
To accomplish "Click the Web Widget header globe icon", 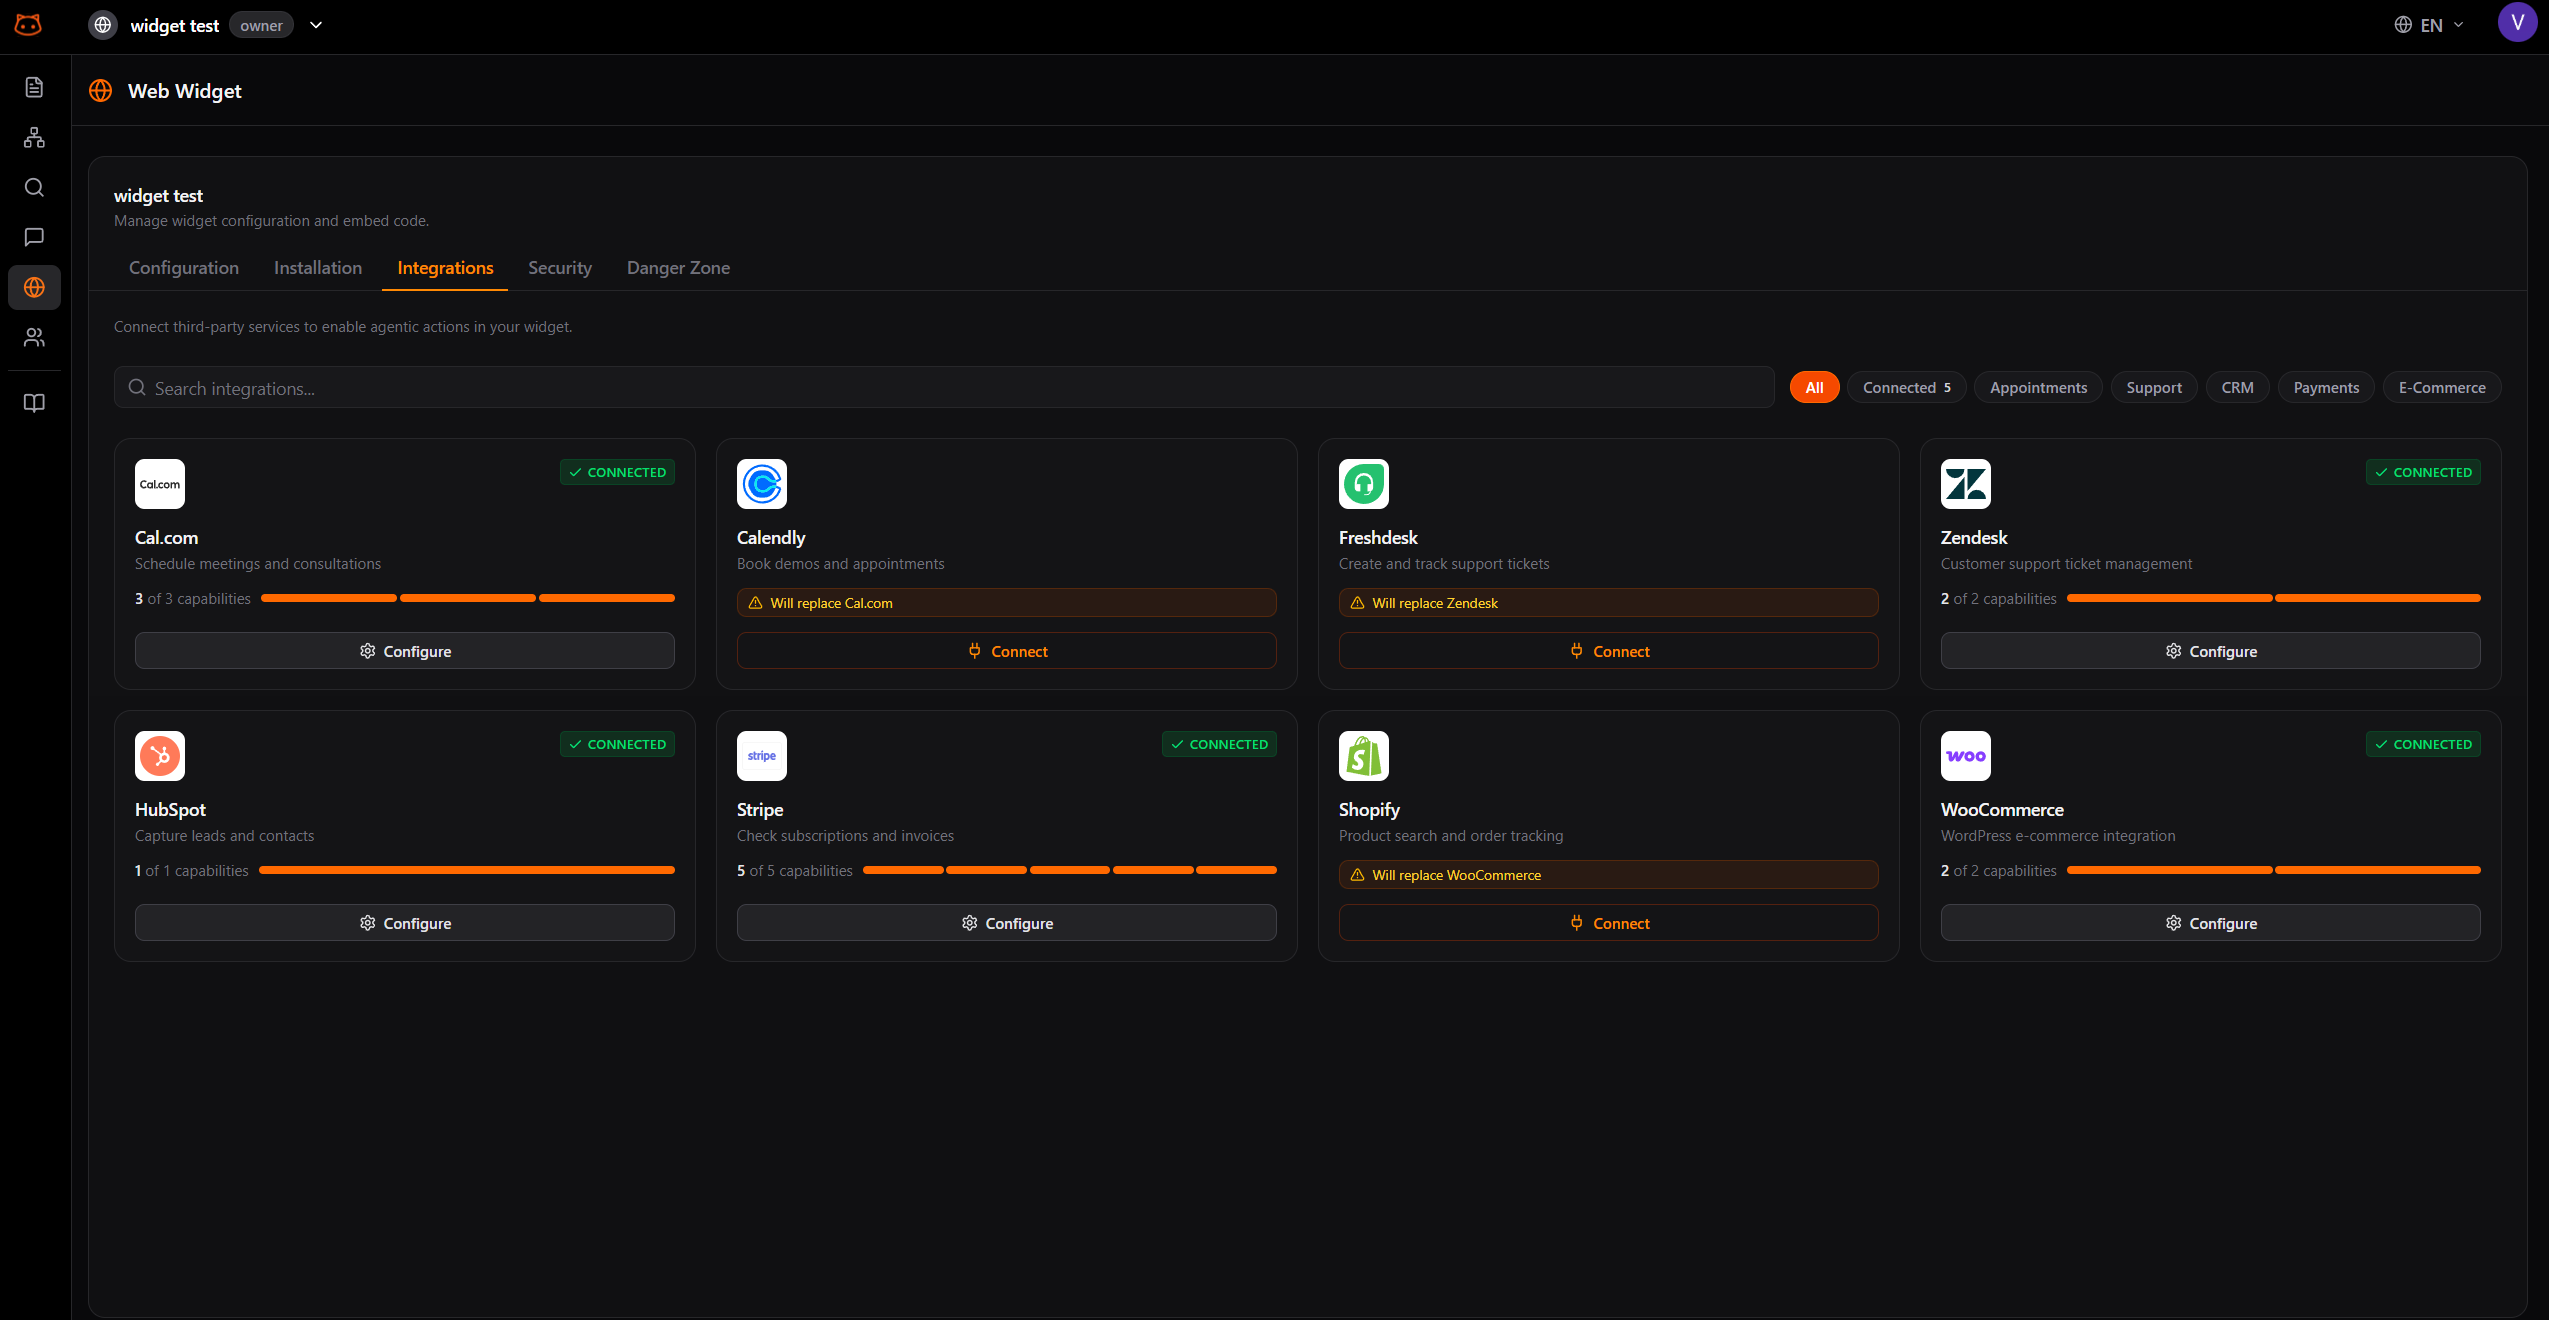I will click(101, 91).
